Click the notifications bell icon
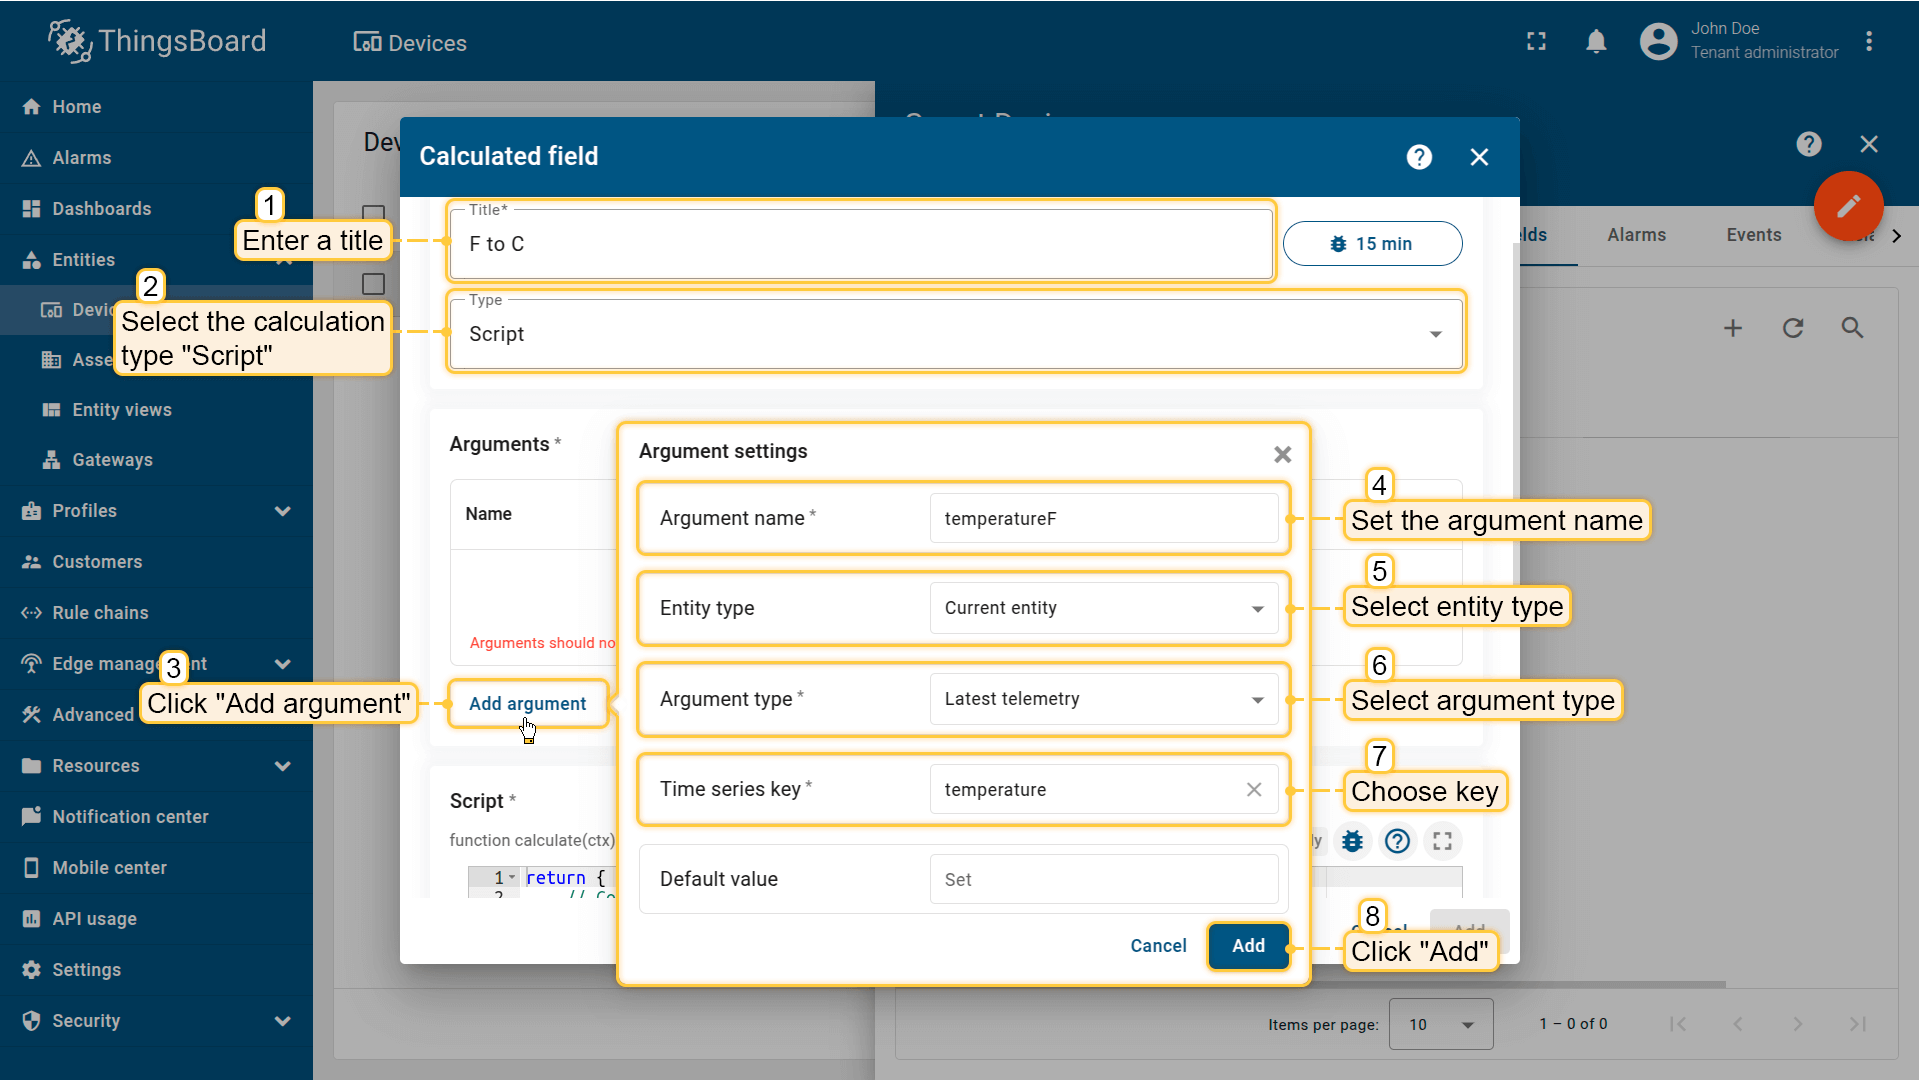The image size is (1920, 1080). 1596,42
